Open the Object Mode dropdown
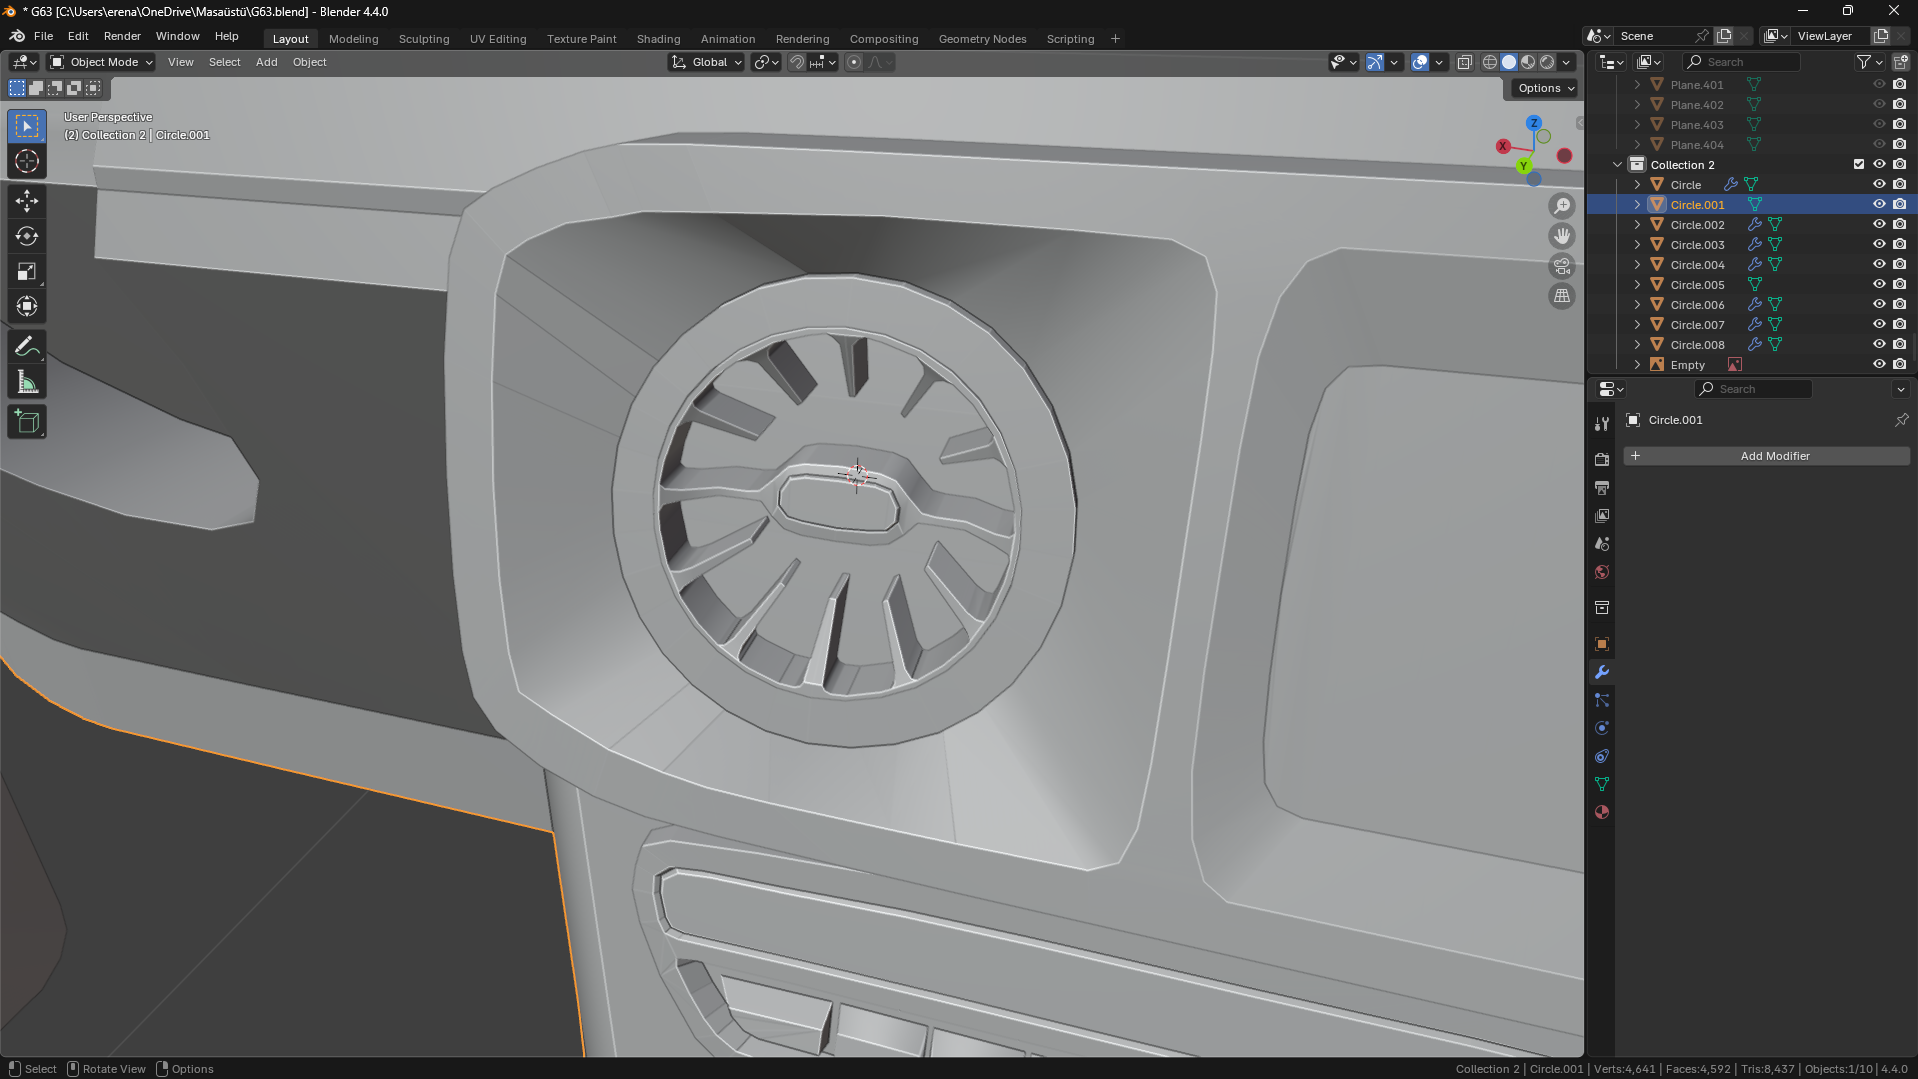1918x1079 pixels. coord(102,62)
